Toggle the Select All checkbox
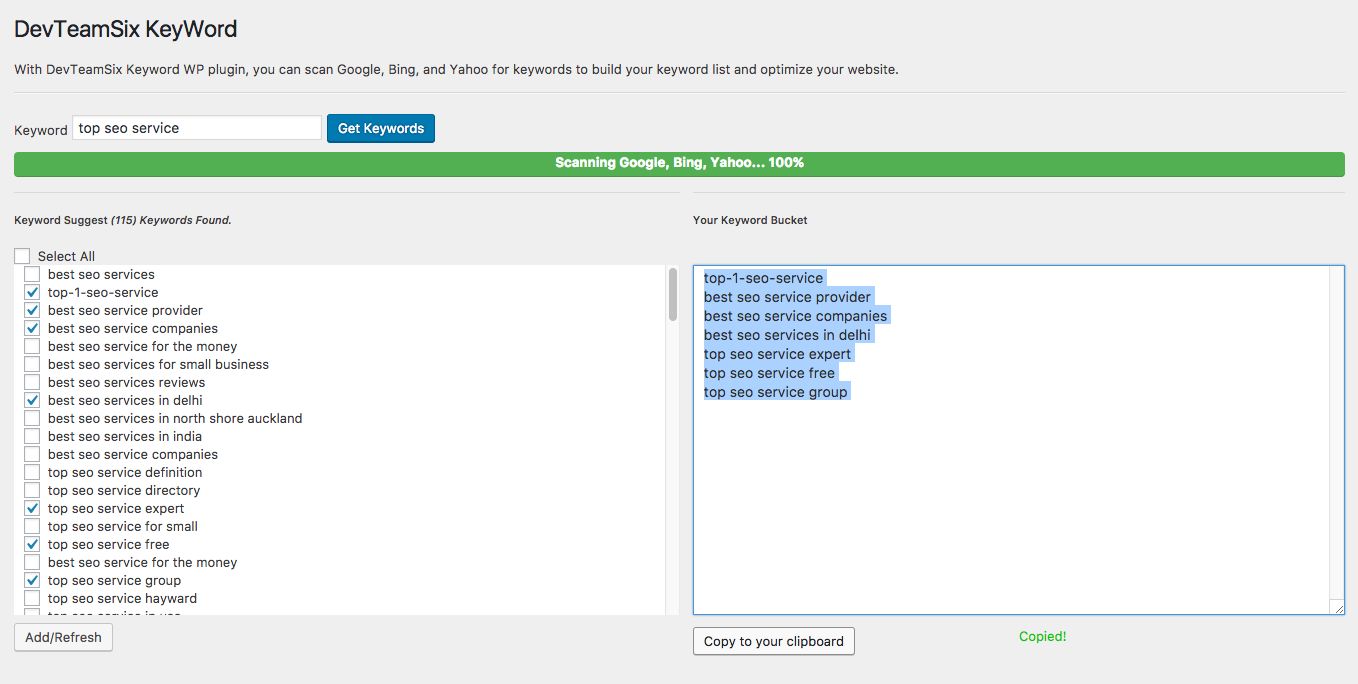This screenshot has width=1358, height=684. pos(22,256)
